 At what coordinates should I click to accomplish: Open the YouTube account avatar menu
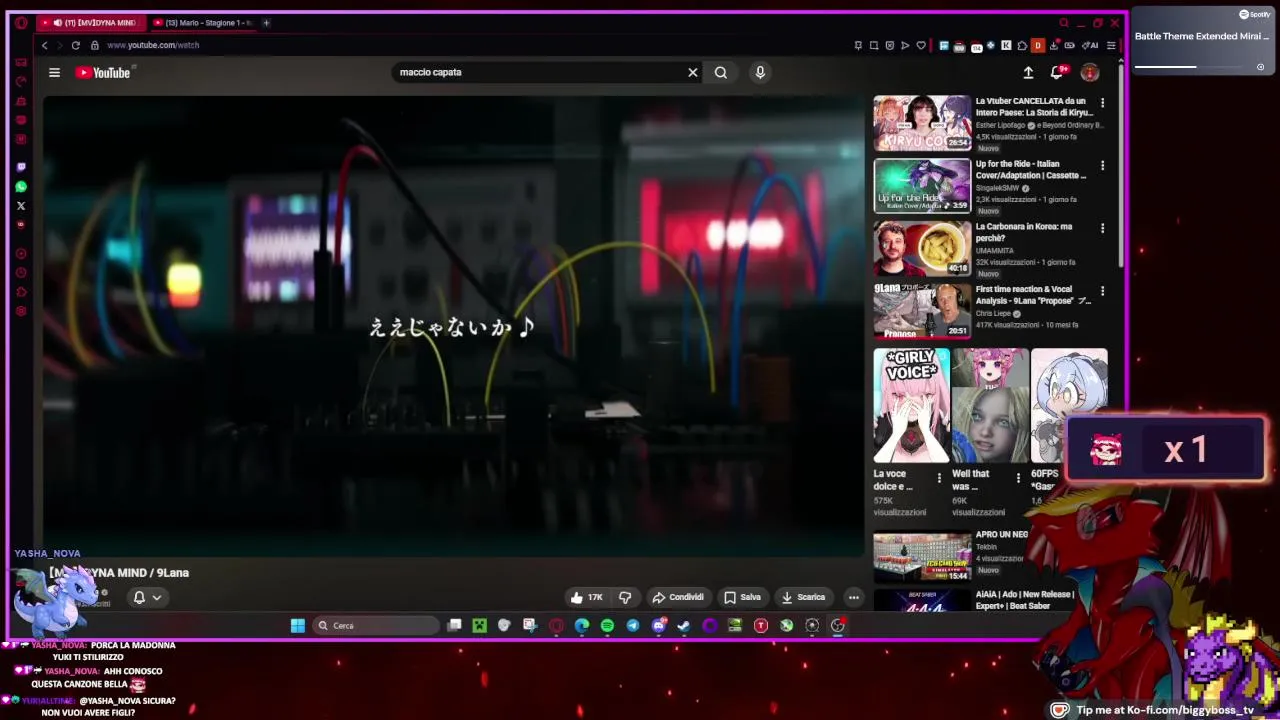[1090, 72]
